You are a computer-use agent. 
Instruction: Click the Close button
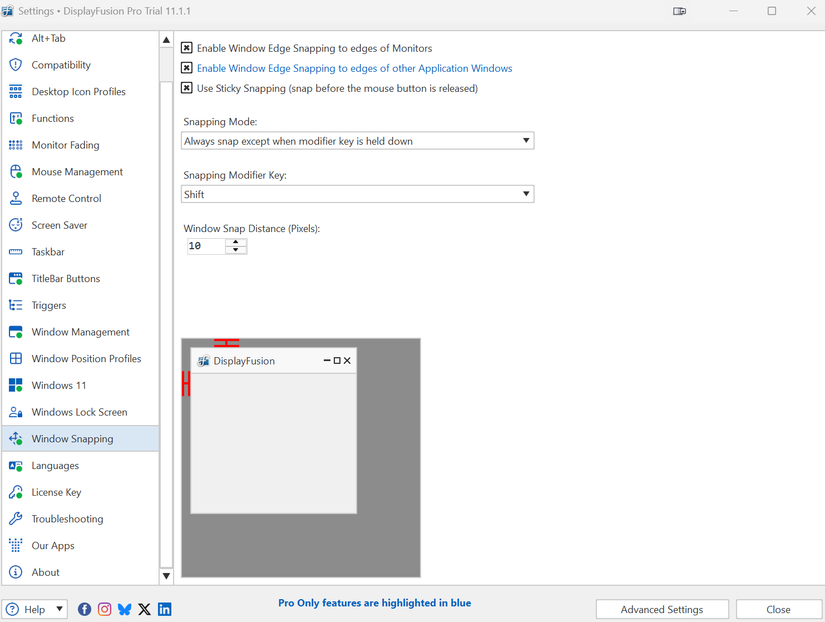tap(779, 609)
